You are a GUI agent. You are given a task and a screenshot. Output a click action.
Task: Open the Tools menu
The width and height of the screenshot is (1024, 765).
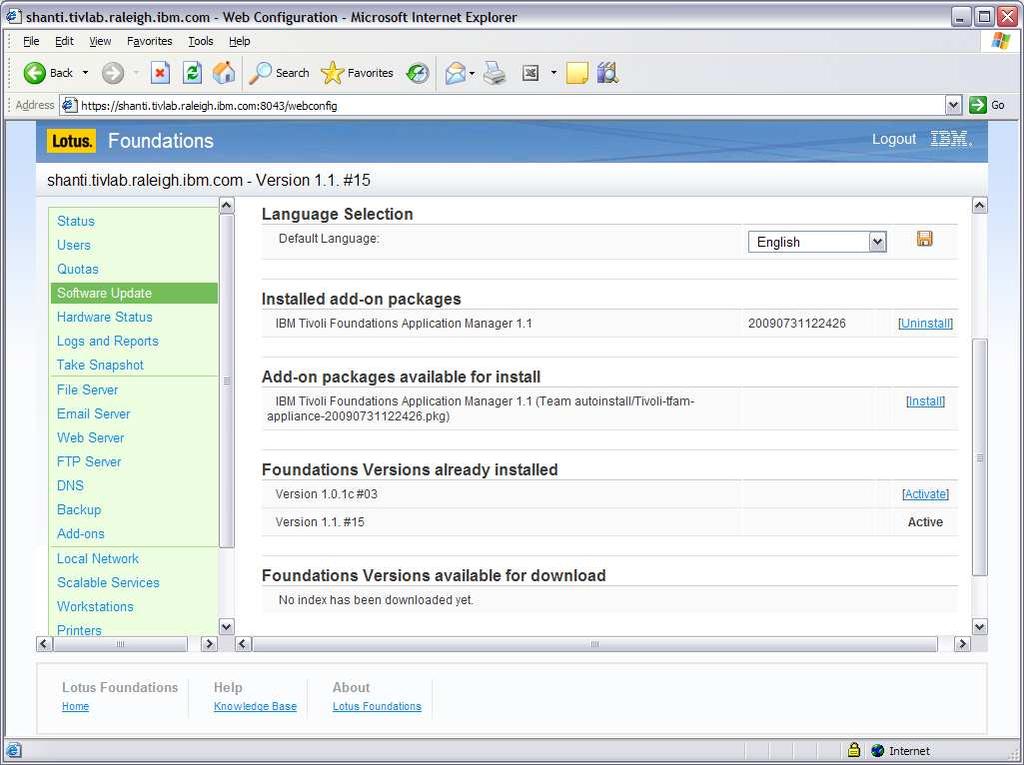[x=200, y=41]
